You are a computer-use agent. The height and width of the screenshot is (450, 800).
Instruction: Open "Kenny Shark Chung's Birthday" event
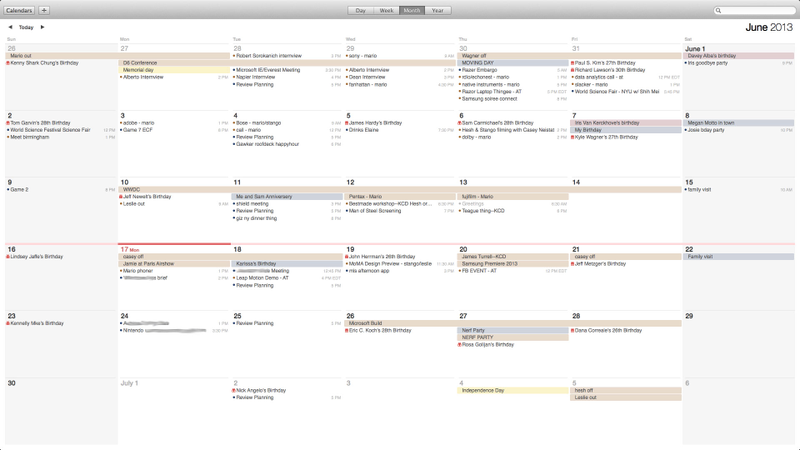[44, 63]
